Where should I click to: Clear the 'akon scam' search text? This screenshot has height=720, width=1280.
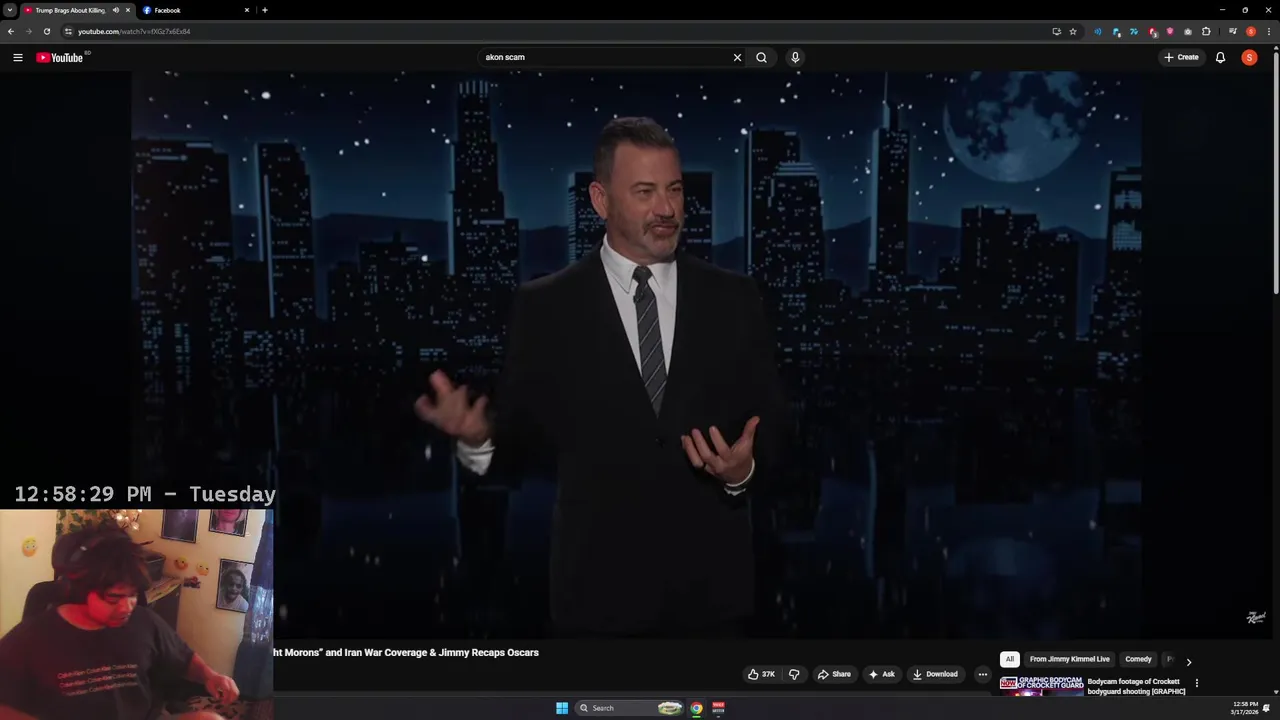[x=737, y=57]
